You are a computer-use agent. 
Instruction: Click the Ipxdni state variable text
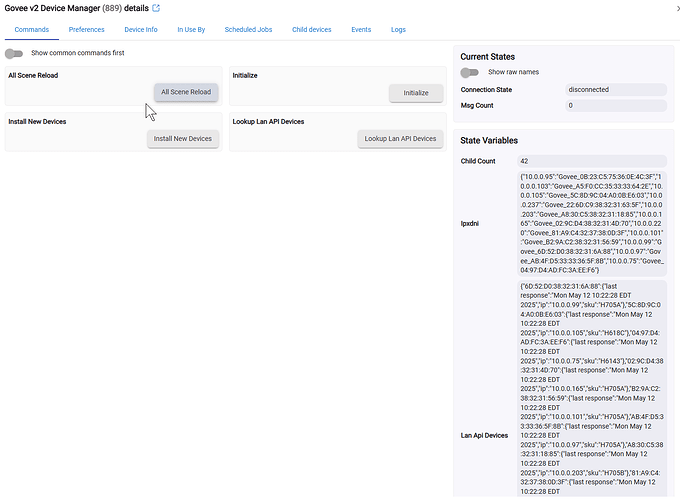591,221
